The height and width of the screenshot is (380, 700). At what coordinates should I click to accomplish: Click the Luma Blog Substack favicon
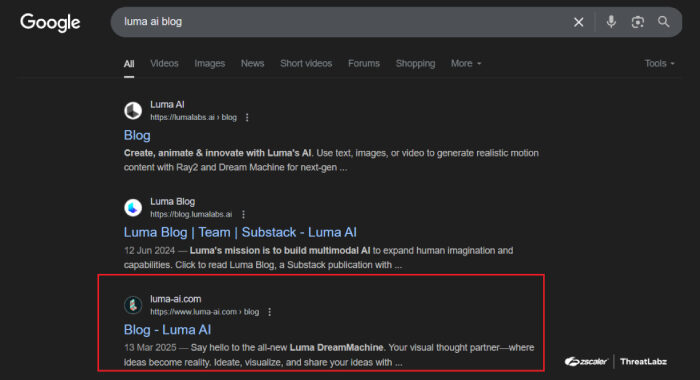[133, 208]
